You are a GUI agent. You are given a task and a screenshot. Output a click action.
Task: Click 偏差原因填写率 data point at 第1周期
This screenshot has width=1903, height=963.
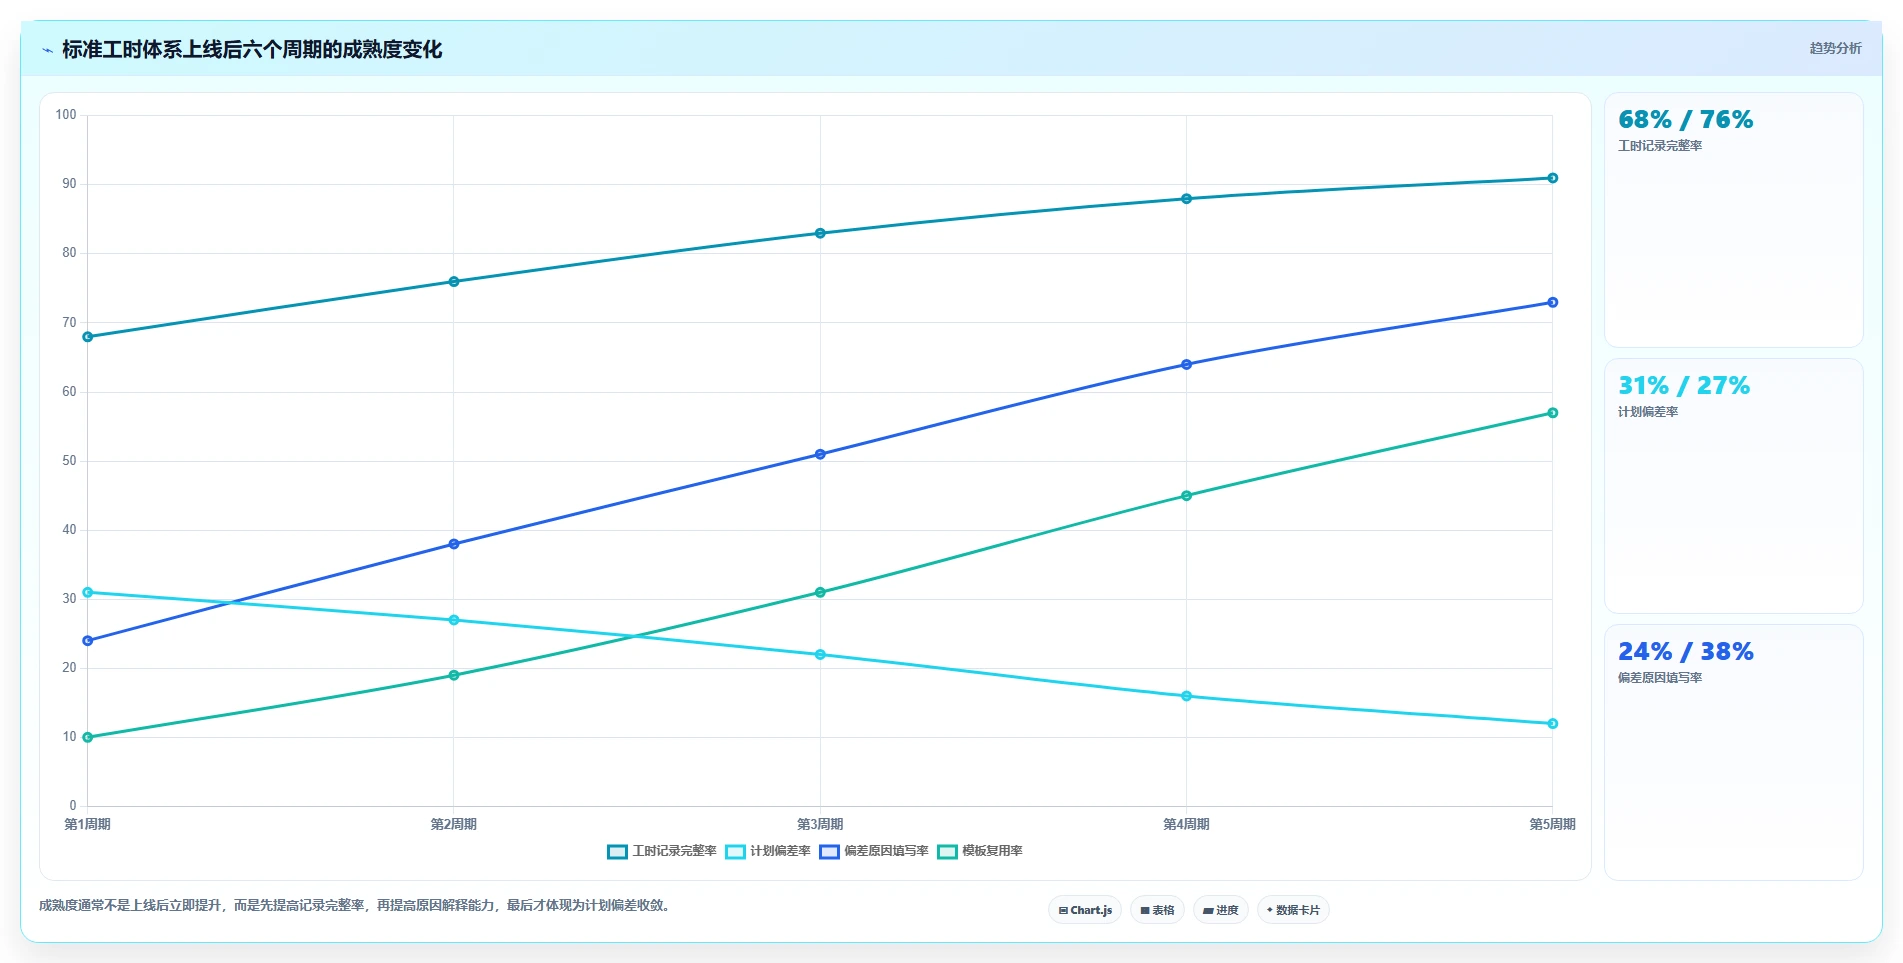(x=88, y=641)
